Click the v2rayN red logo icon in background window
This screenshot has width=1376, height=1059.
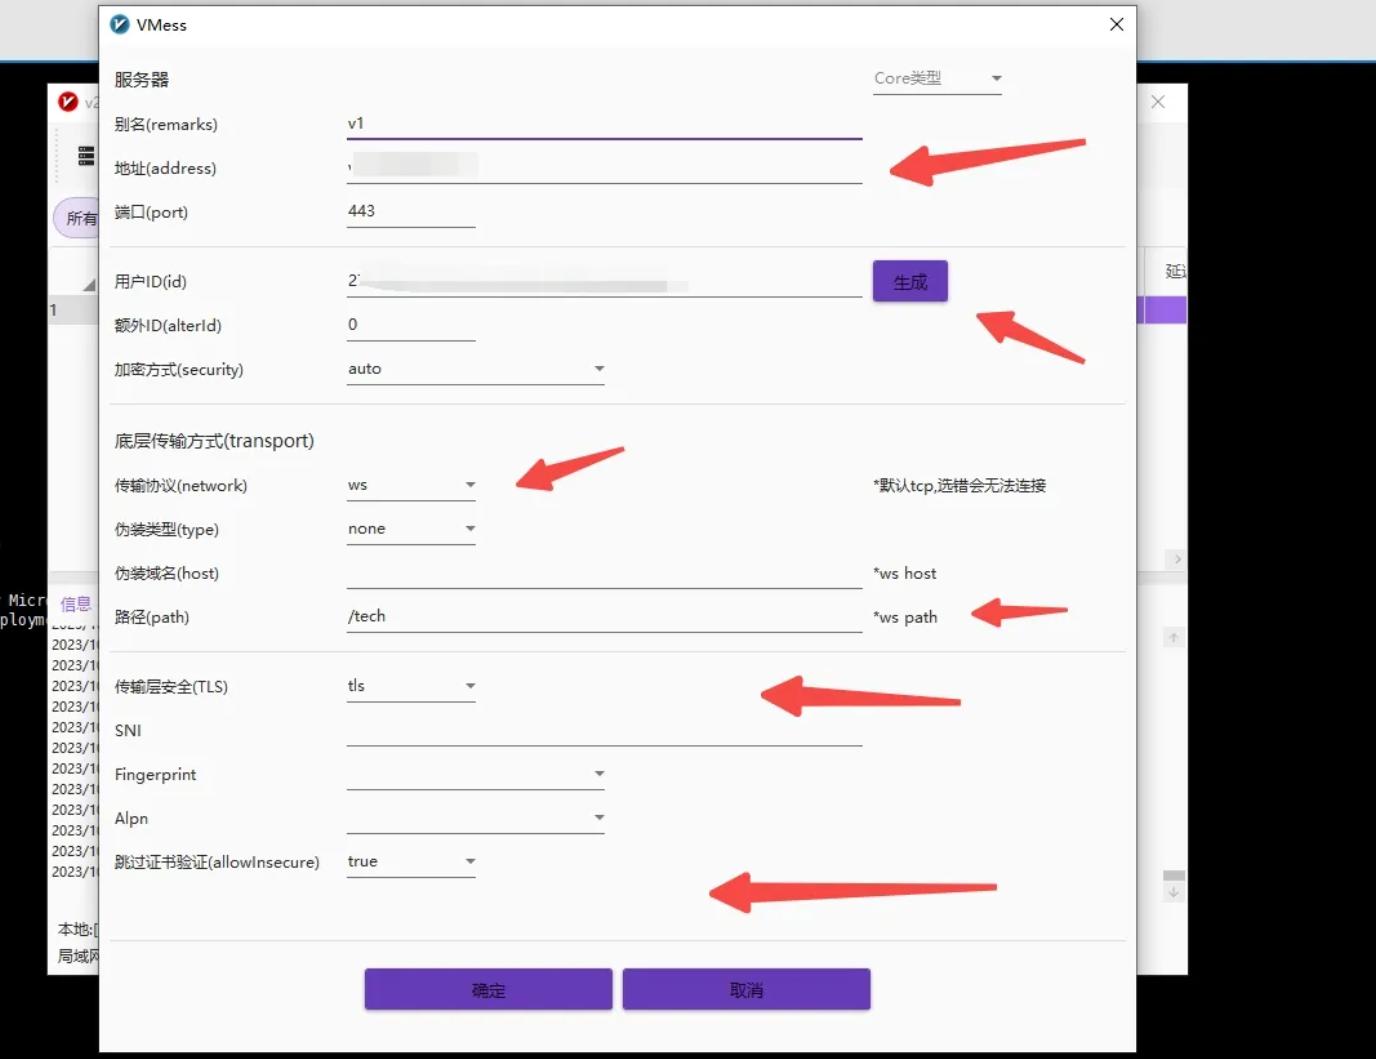[68, 102]
